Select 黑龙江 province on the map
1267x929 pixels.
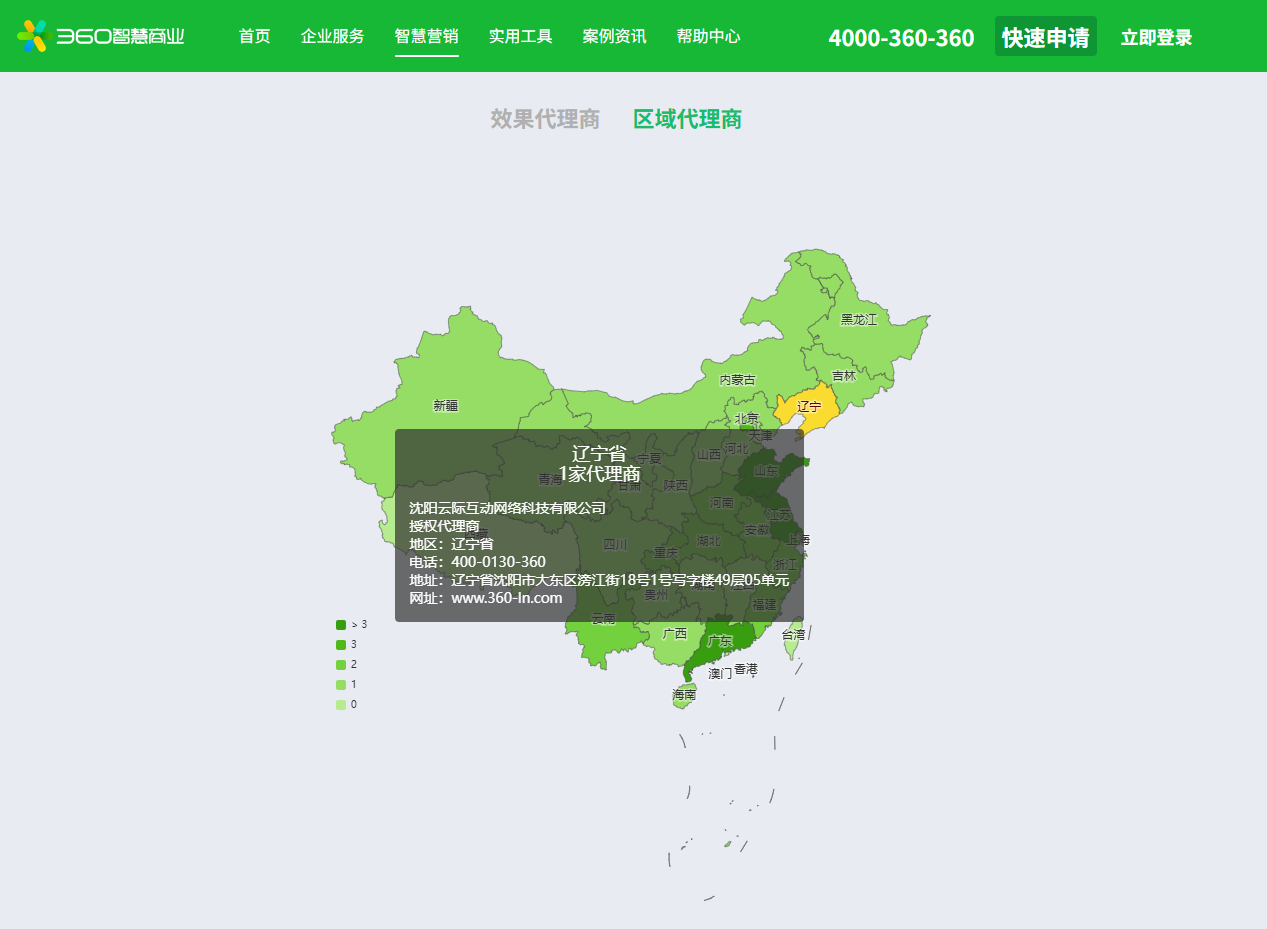858,319
